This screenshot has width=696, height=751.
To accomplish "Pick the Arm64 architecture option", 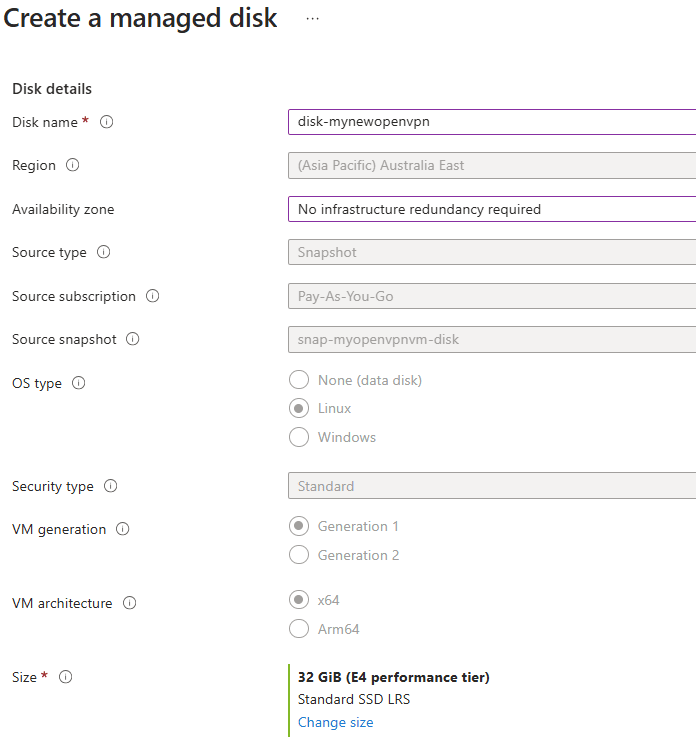I will click(x=298, y=629).
